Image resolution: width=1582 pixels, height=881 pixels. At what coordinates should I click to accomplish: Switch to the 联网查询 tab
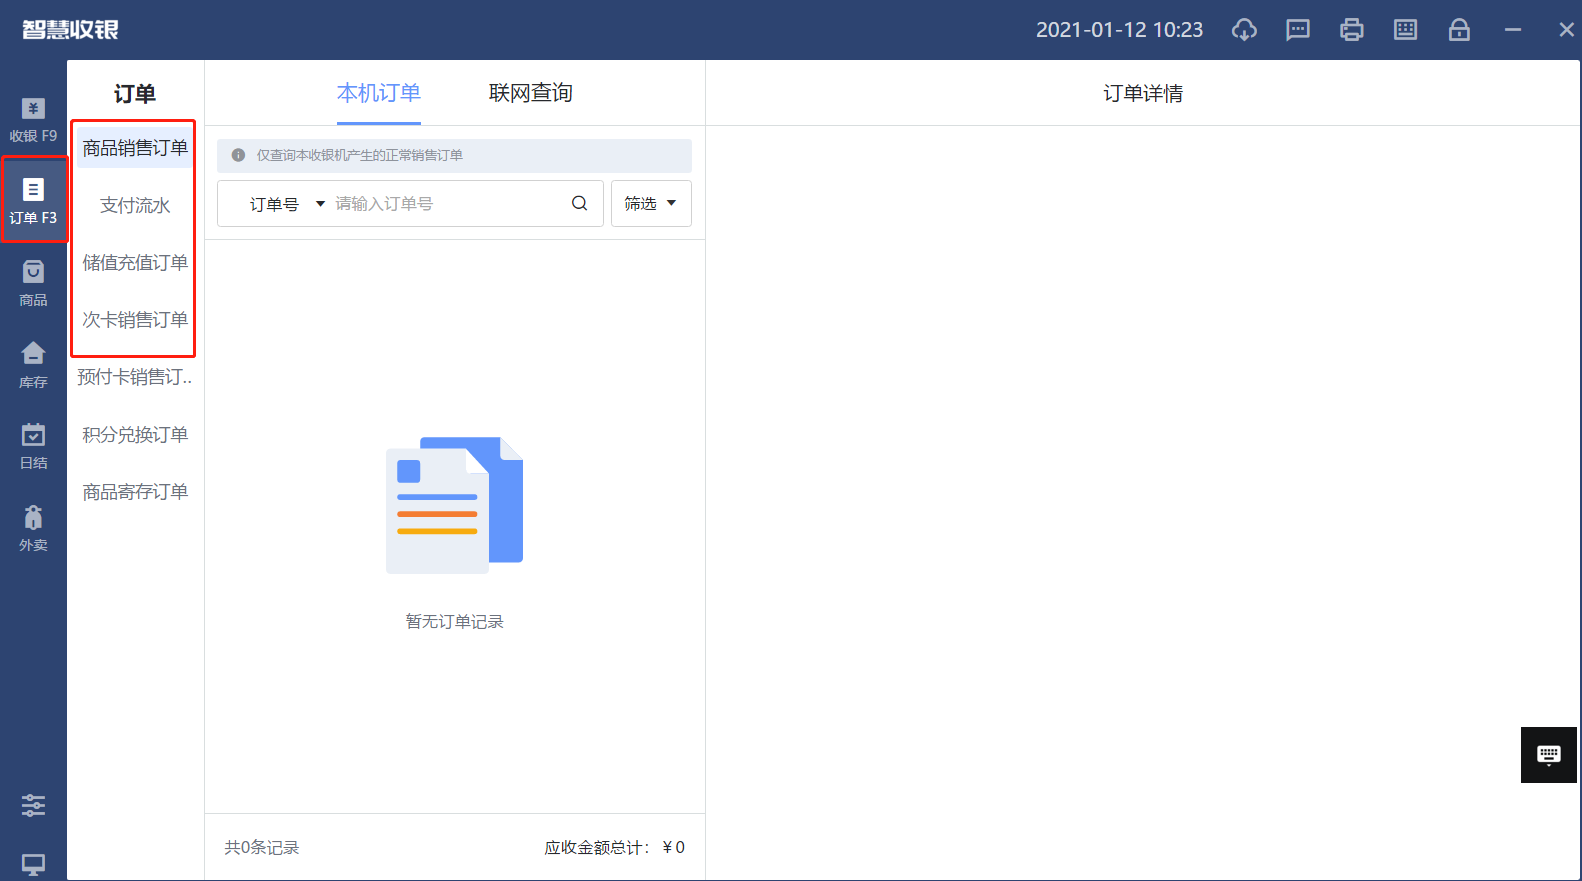530,93
